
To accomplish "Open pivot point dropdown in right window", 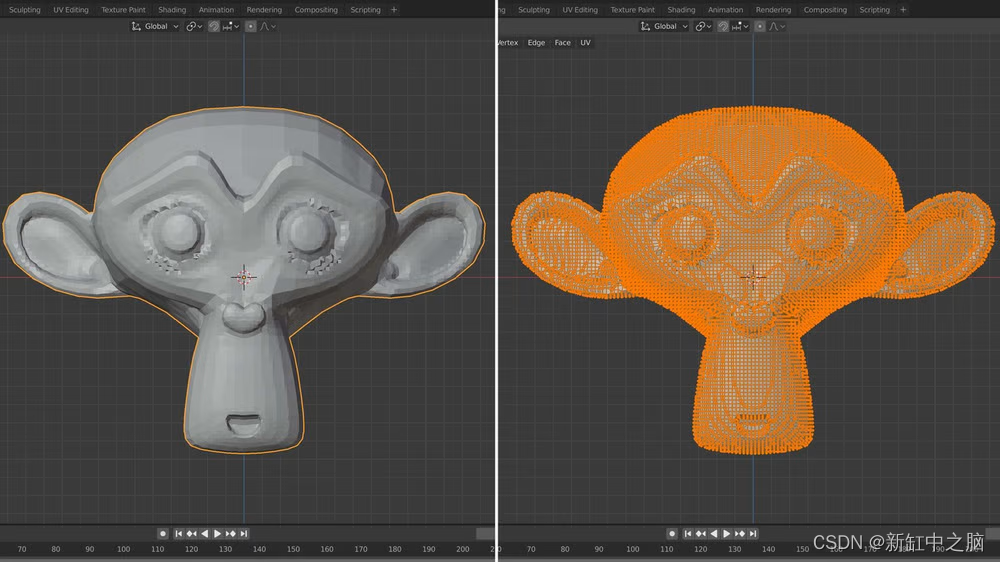I will 703,26.
